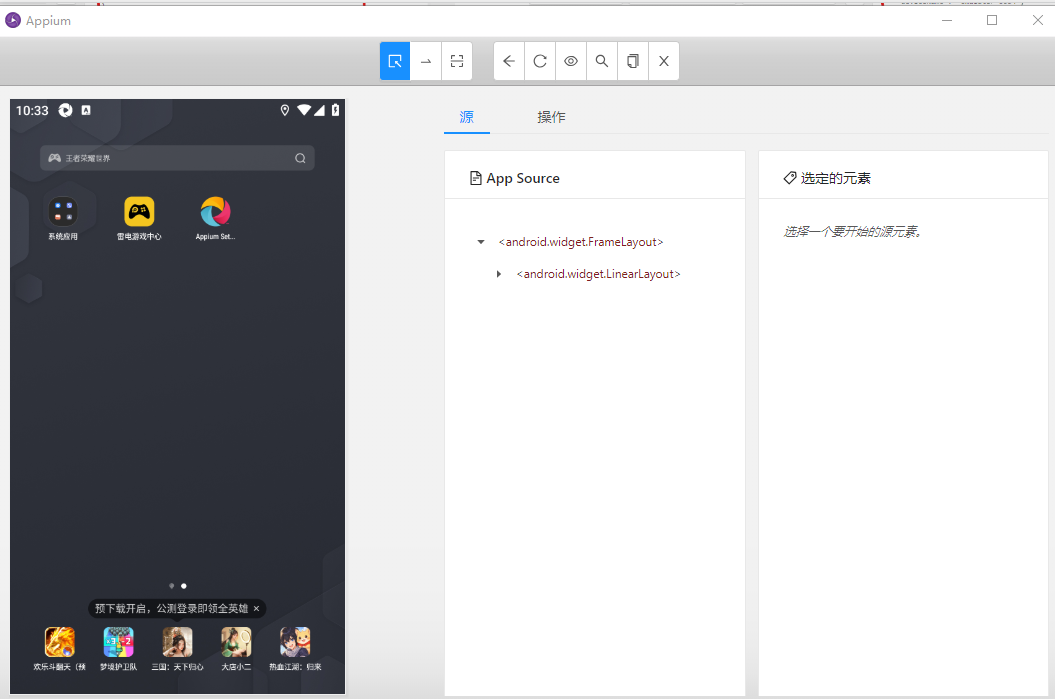Maximize the Appium window

click(992, 20)
